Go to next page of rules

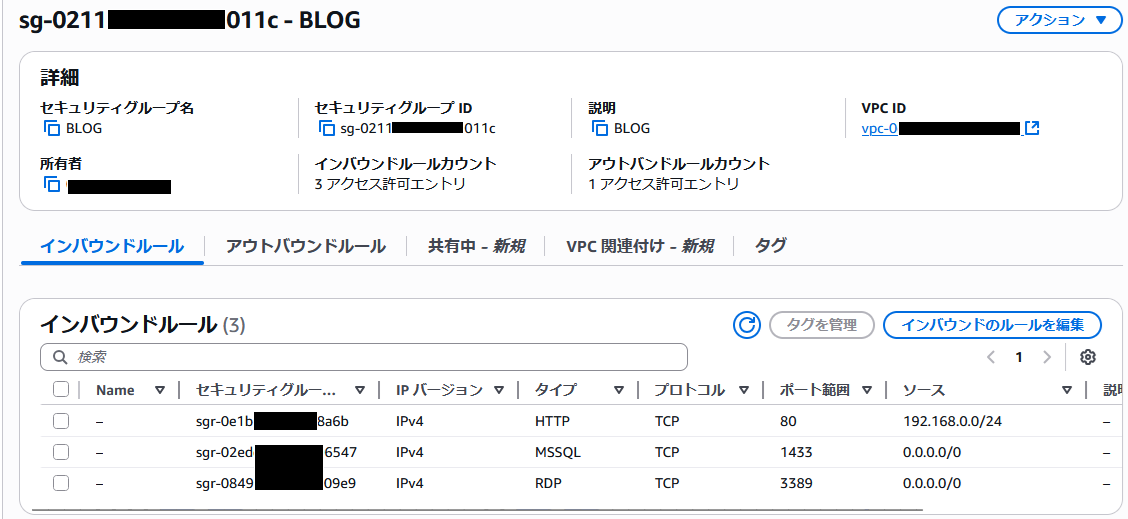point(1047,357)
